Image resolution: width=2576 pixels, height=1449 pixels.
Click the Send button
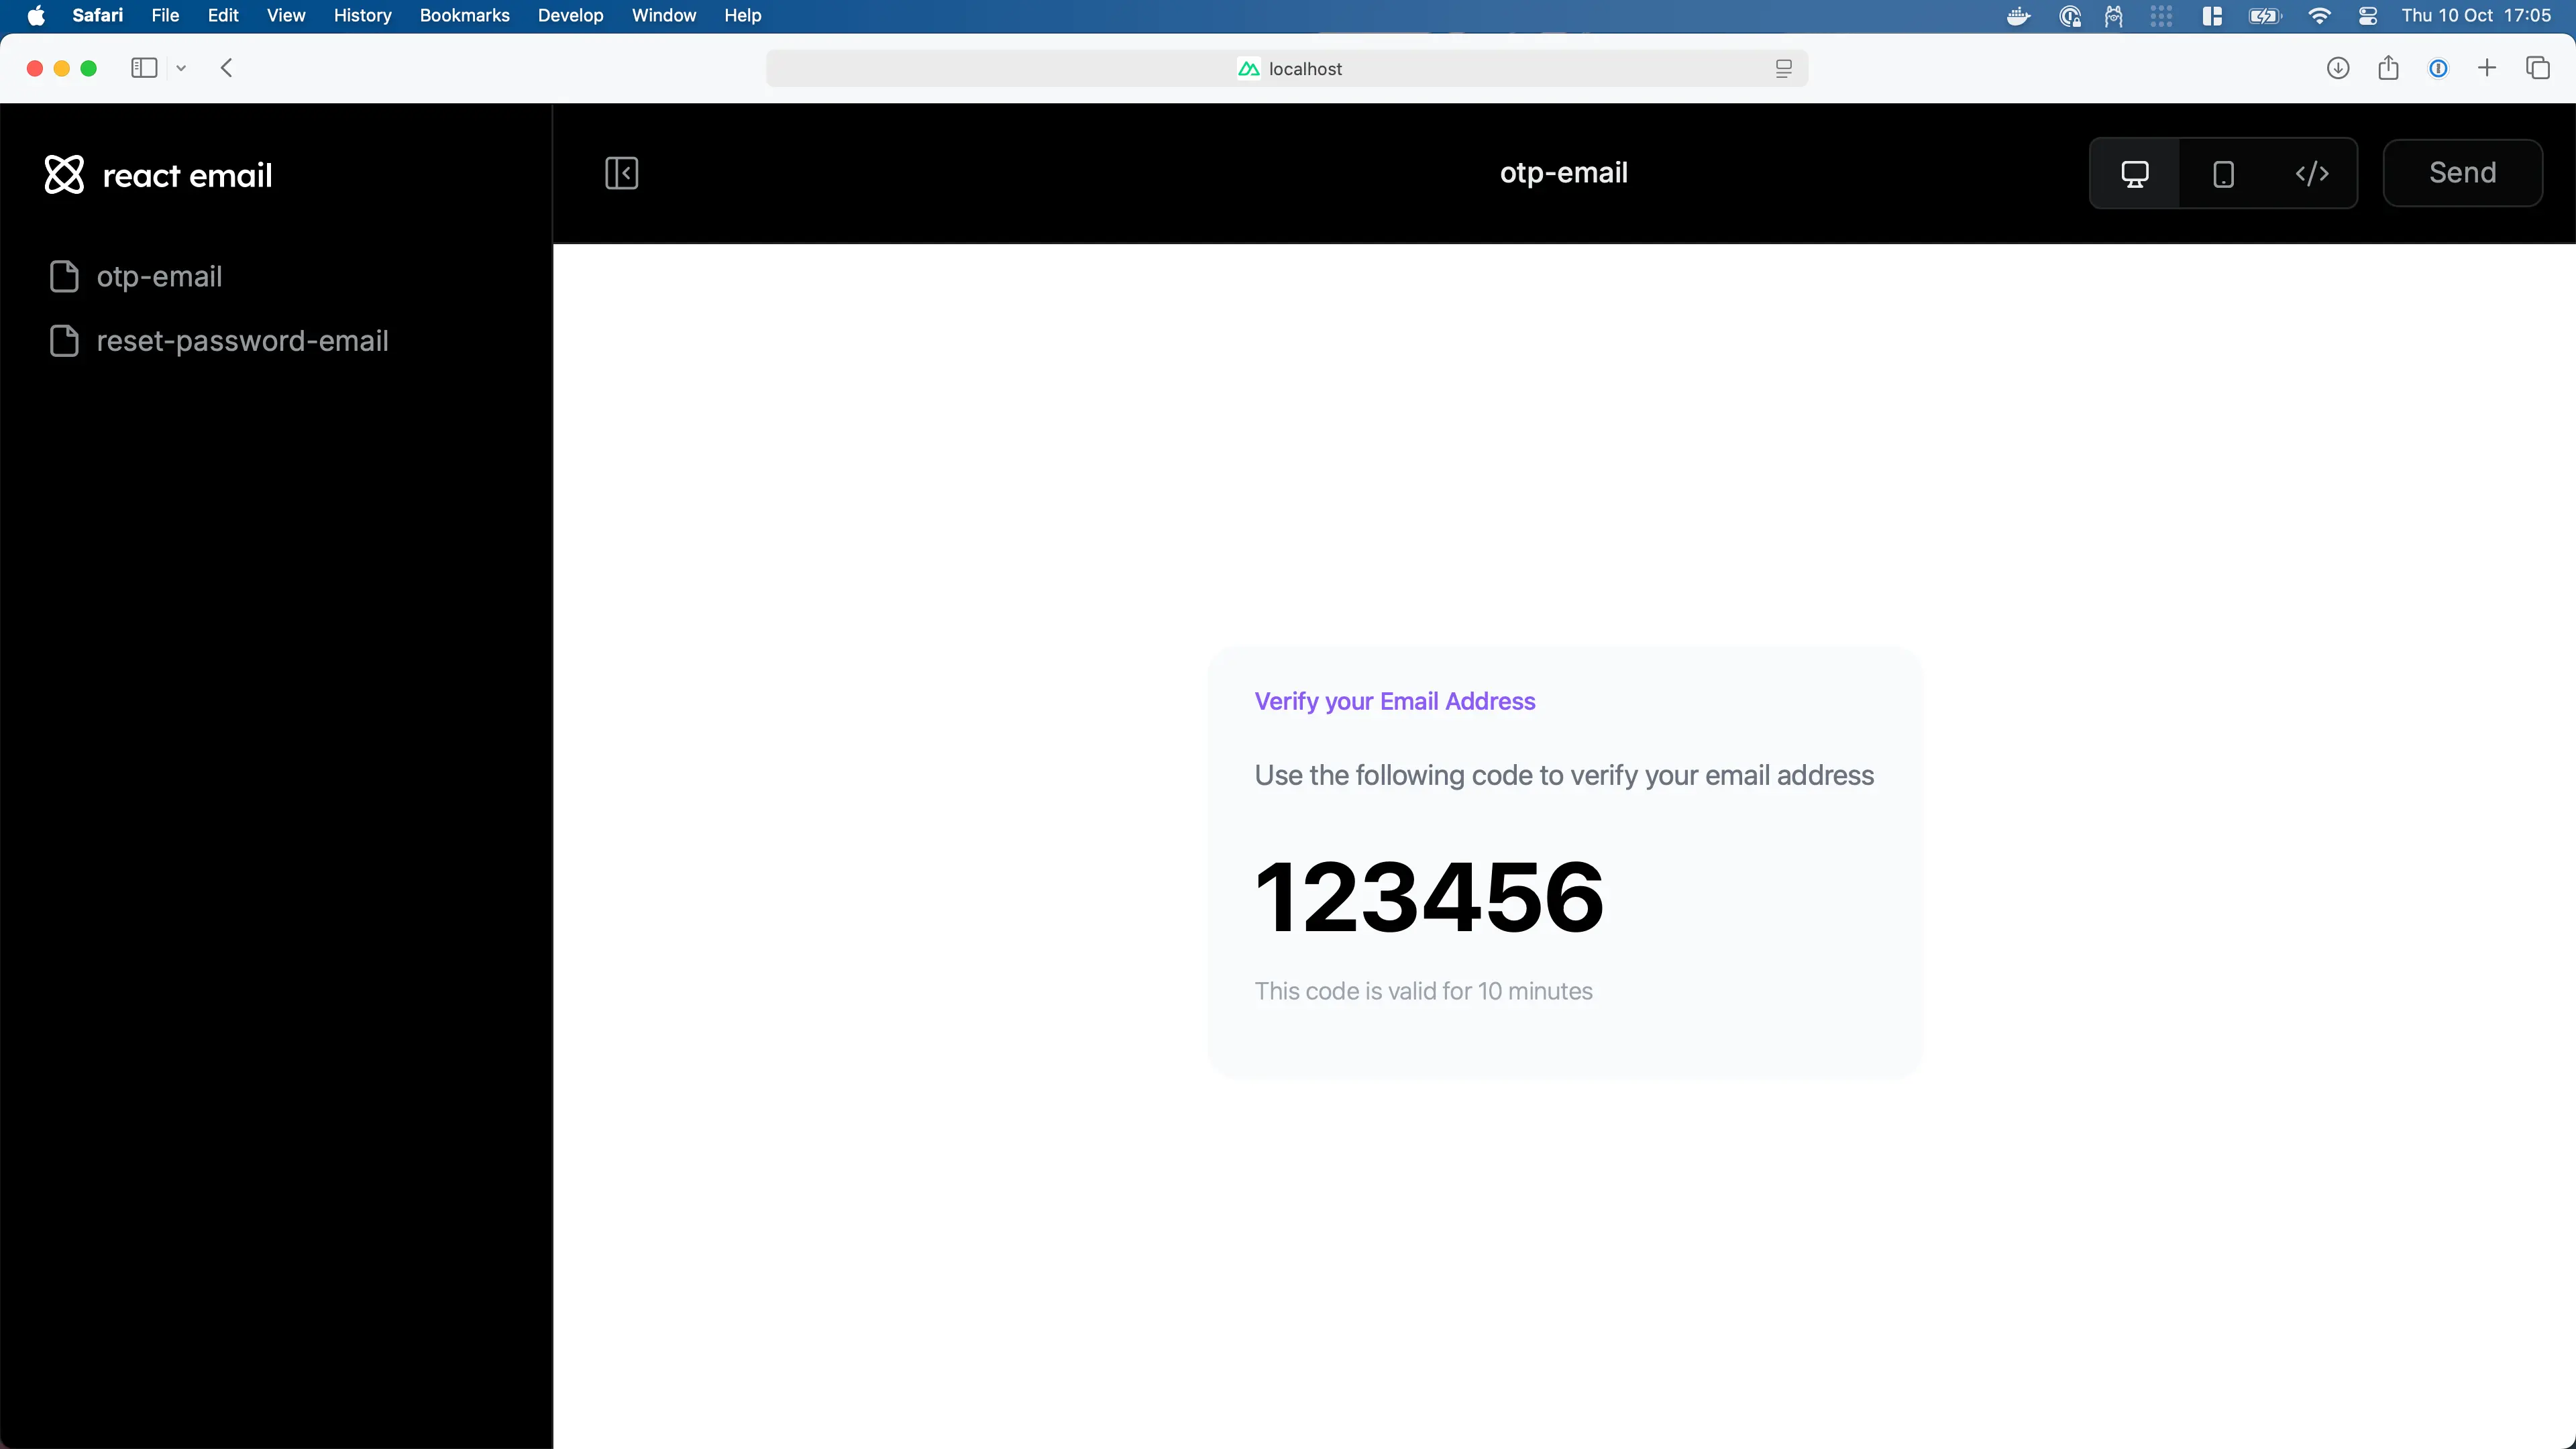[2462, 172]
